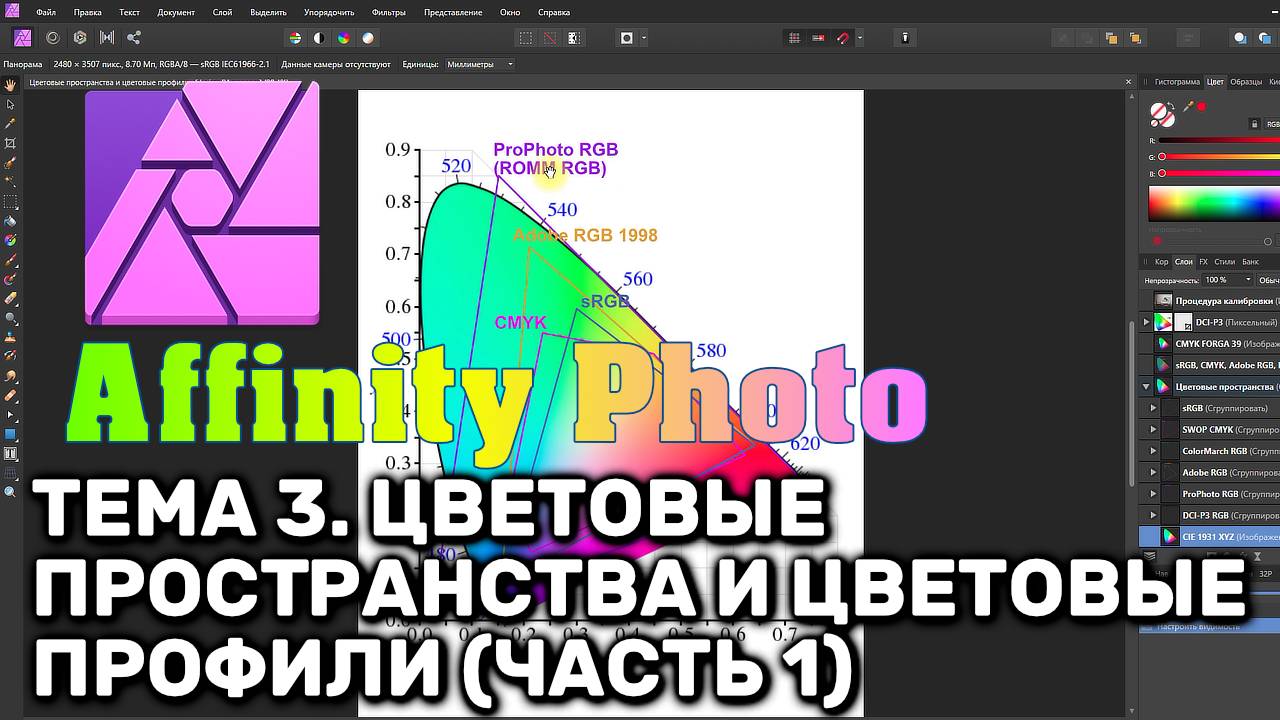Select the View hand tool
This screenshot has width=1280, height=720.
[x=11, y=86]
